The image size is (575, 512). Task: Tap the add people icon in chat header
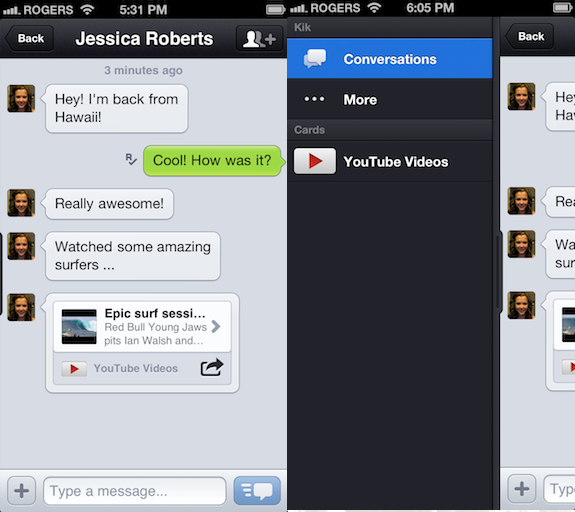(260, 38)
